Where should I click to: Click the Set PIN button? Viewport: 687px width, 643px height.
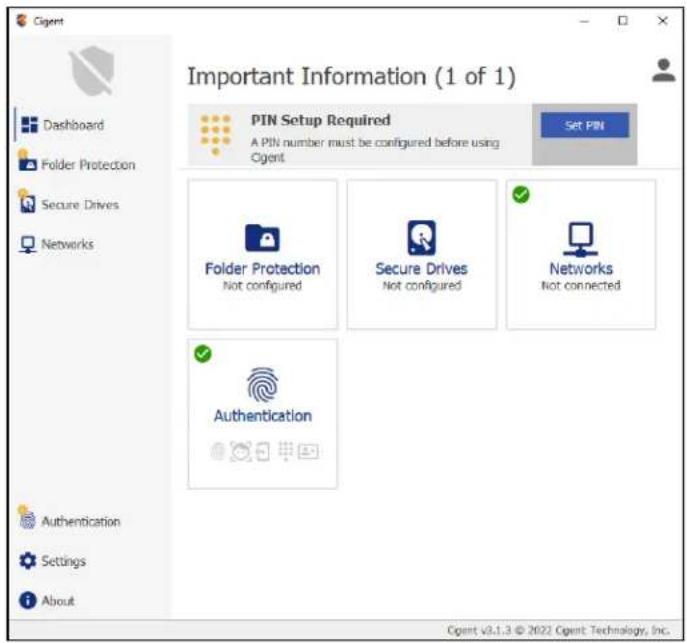coord(584,125)
